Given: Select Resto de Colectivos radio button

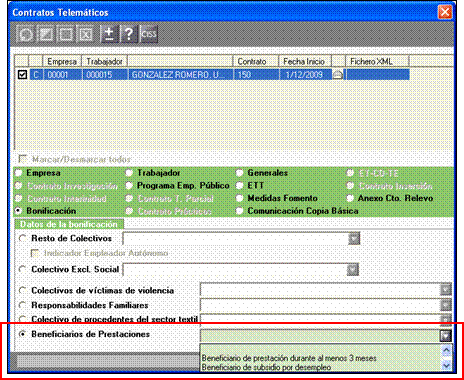Looking at the screenshot, I should pos(23,239).
